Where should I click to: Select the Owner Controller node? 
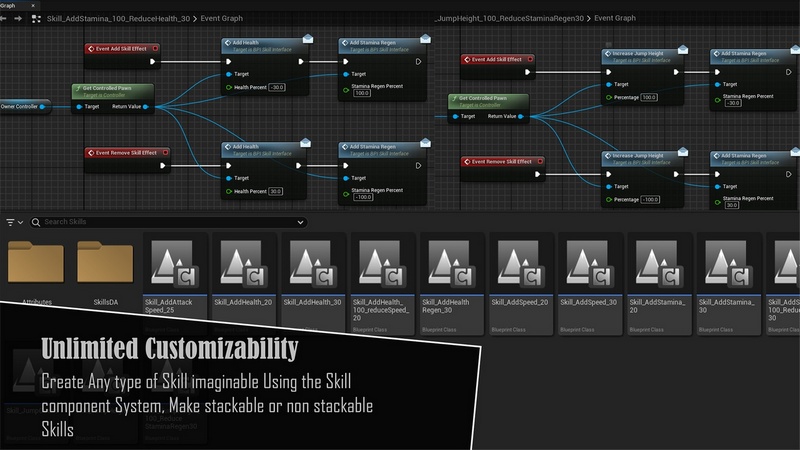[22, 106]
